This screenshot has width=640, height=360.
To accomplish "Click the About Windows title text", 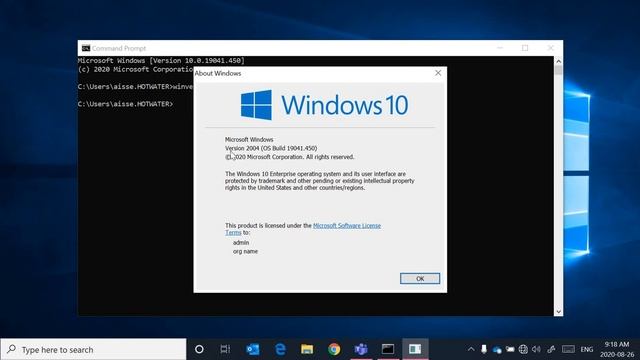I will pyautogui.click(x=218, y=73).
